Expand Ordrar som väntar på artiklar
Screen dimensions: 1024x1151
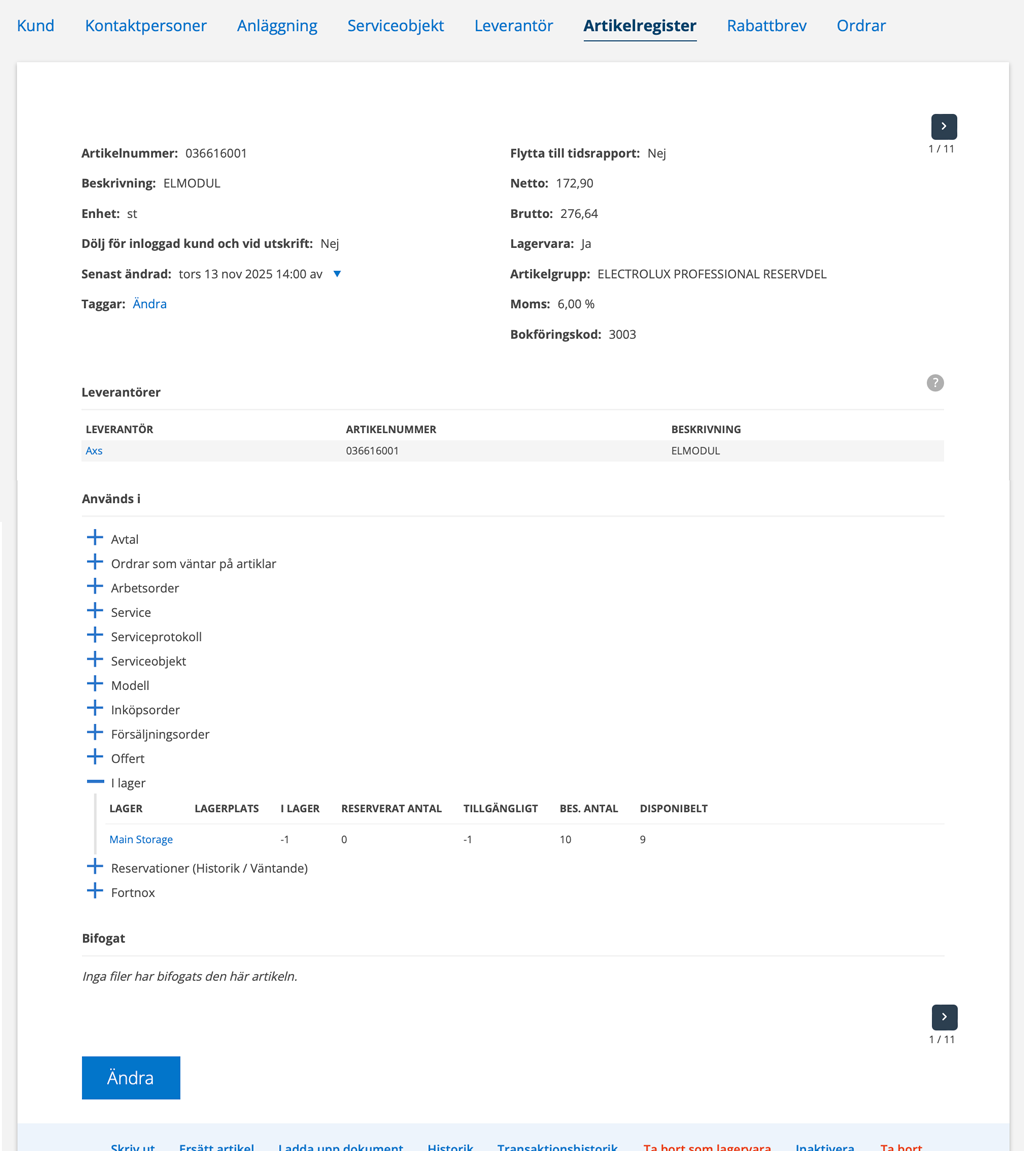(95, 563)
